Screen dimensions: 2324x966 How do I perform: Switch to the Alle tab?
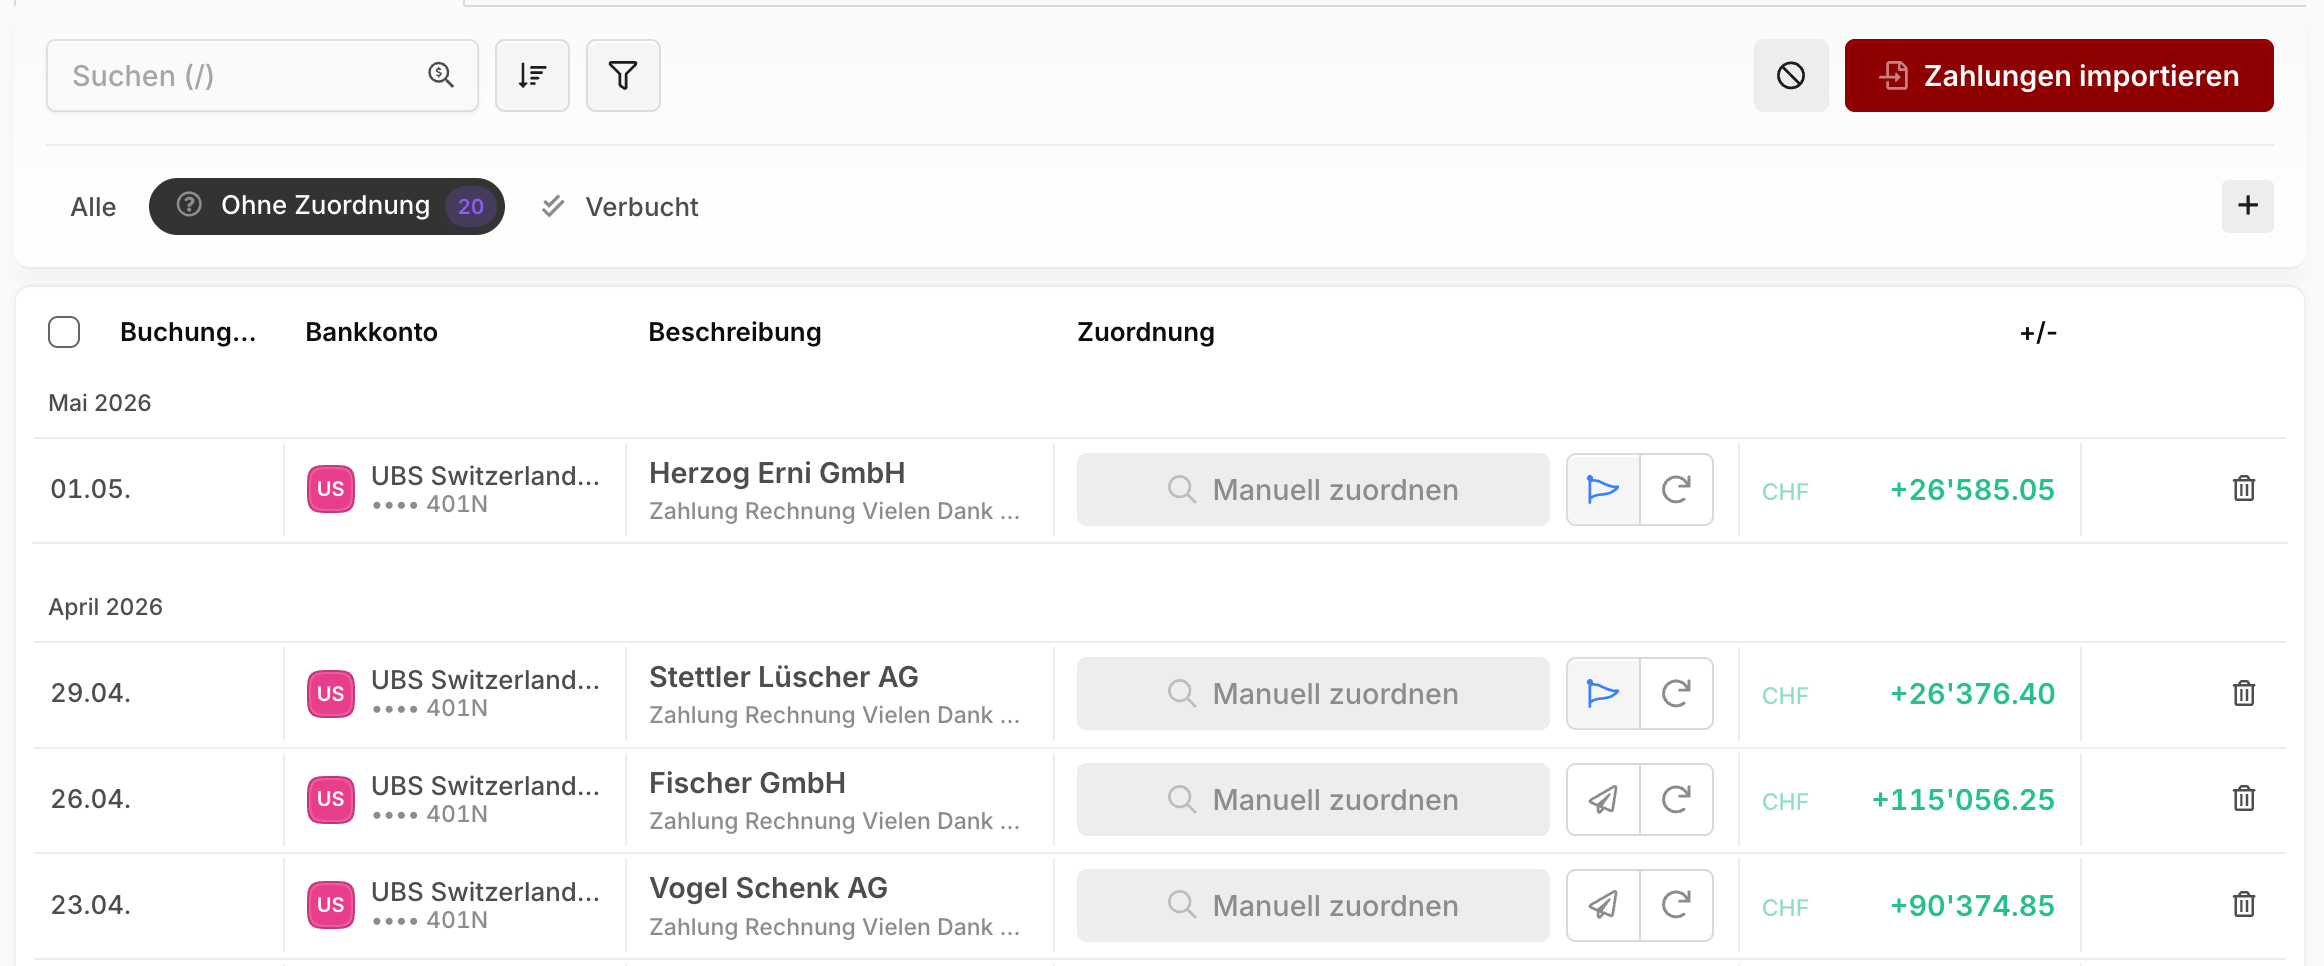click(93, 207)
